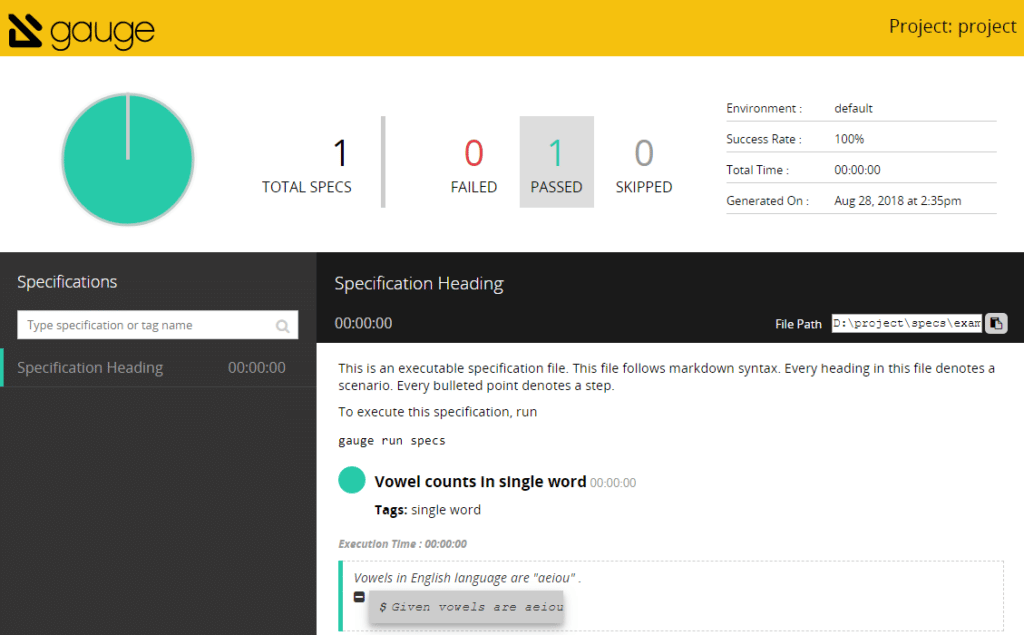Click the green pass-rate pie chart
1024x635 pixels.
pyautogui.click(x=128, y=160)
